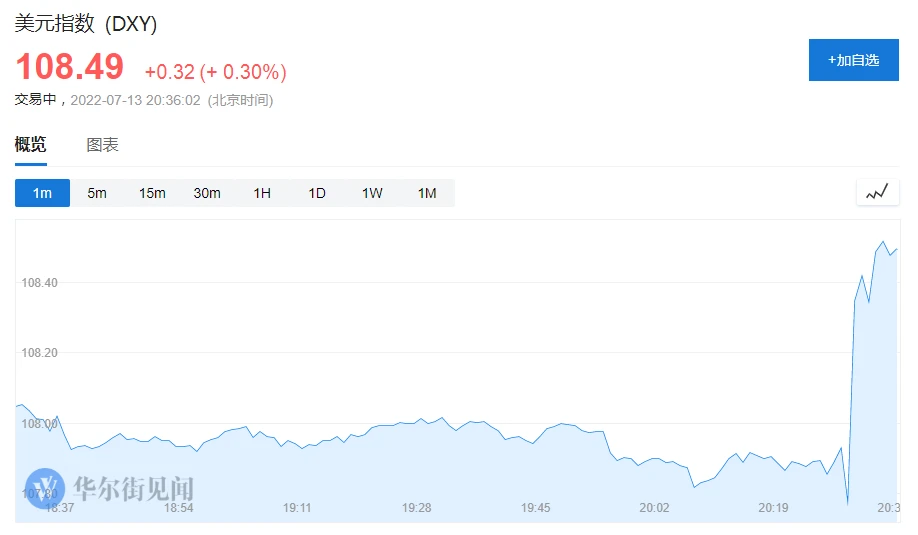This screenshot has height=535, width=918.
Task: Click the 美元指数 (DXY) title
Action: point(86,23)
